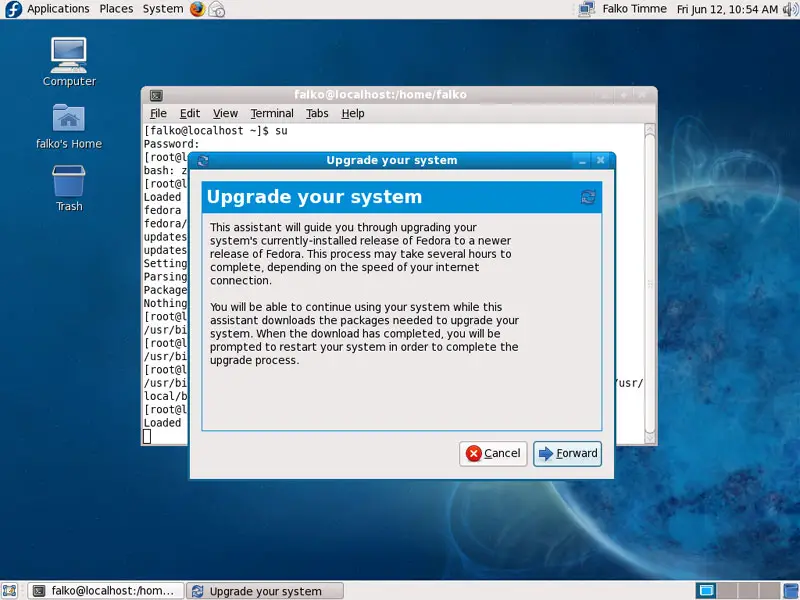Minimize the Upgrade your system dialog
This screenshot has height=600, width=800.
click(582, 161)
